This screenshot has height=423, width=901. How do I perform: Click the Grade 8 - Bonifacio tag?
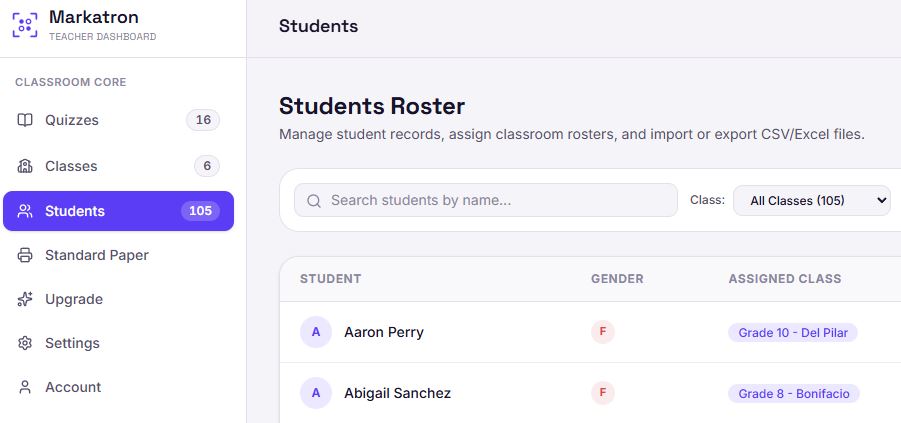click(794, 393)
